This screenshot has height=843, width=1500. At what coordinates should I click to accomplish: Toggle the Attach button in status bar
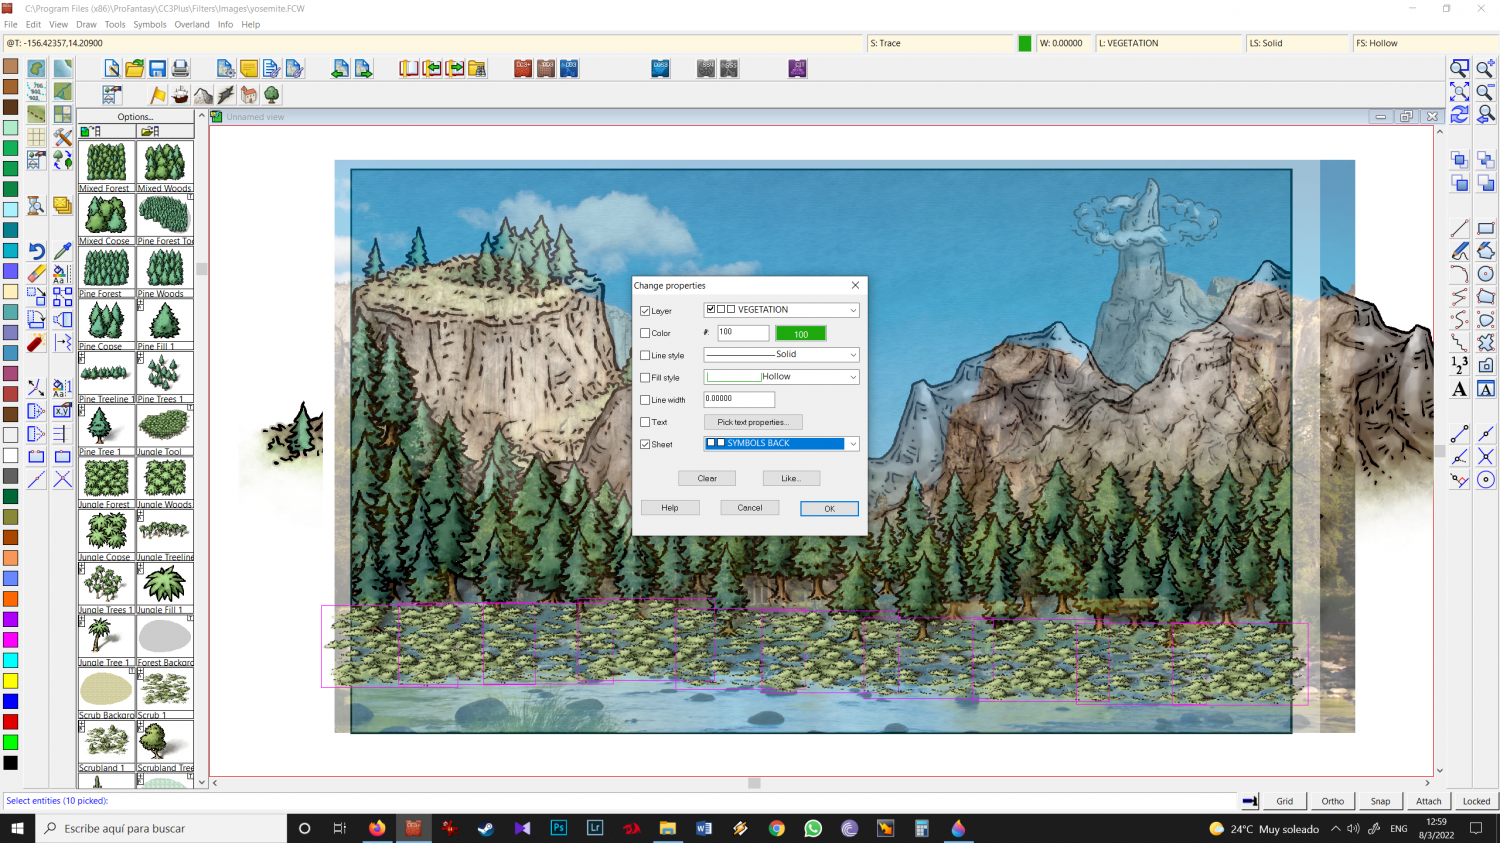point(1429,801)
